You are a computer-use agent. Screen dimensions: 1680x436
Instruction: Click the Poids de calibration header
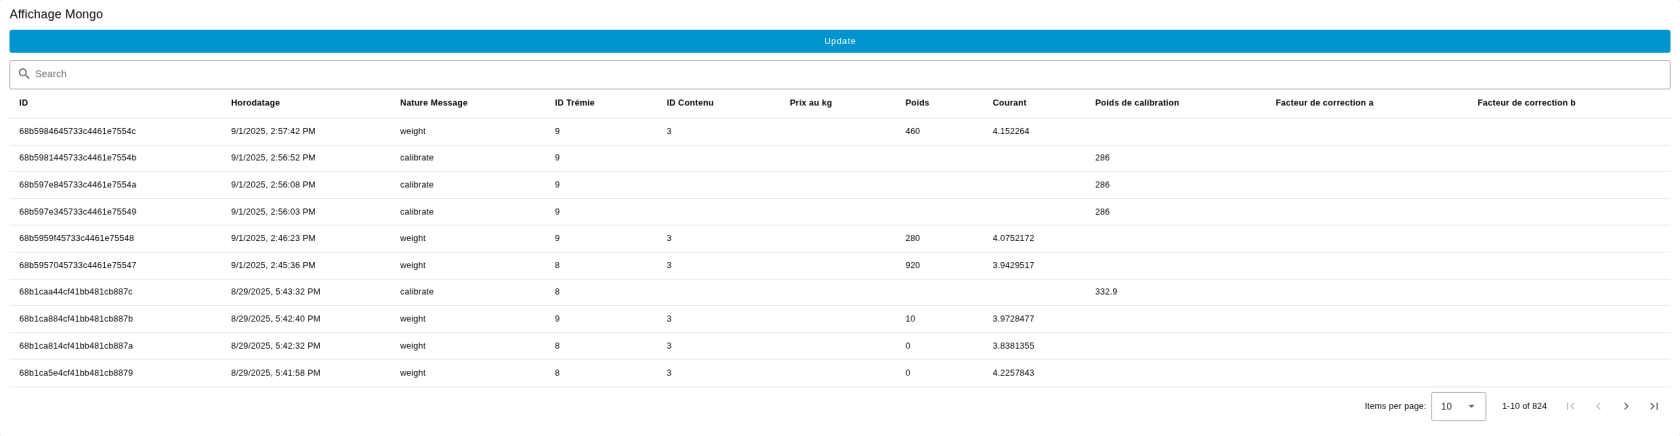click(1136, 103)
